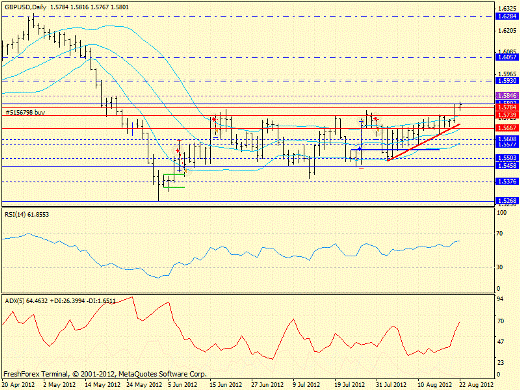Select the 1.6284 price level label
This screenshot has width=520, height=390.
pos(507,17)
